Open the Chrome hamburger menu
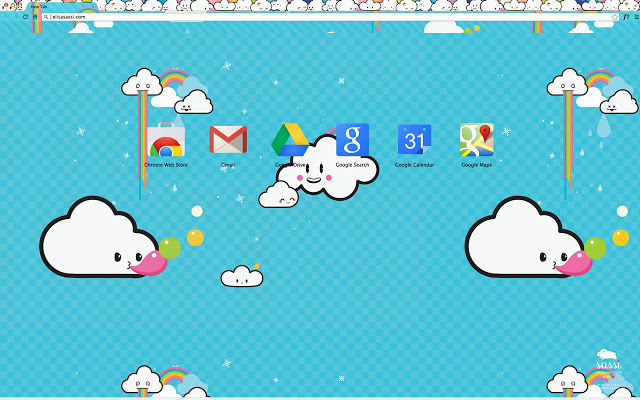The height and width of the screenshot is (400, 640). pyautogui.click(x=636, y=17)
